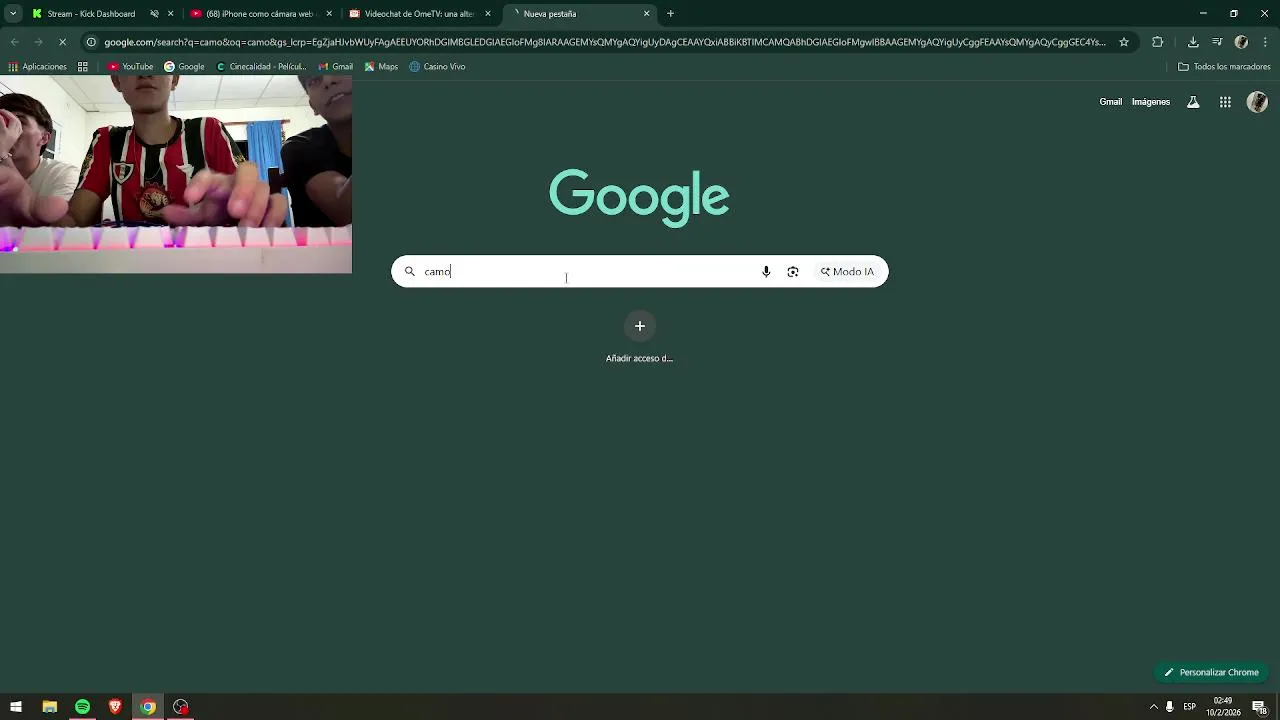Viewport: 1280px width, 720px height.
Task: Search by image with the lens icon
Action: click(793, 272)
